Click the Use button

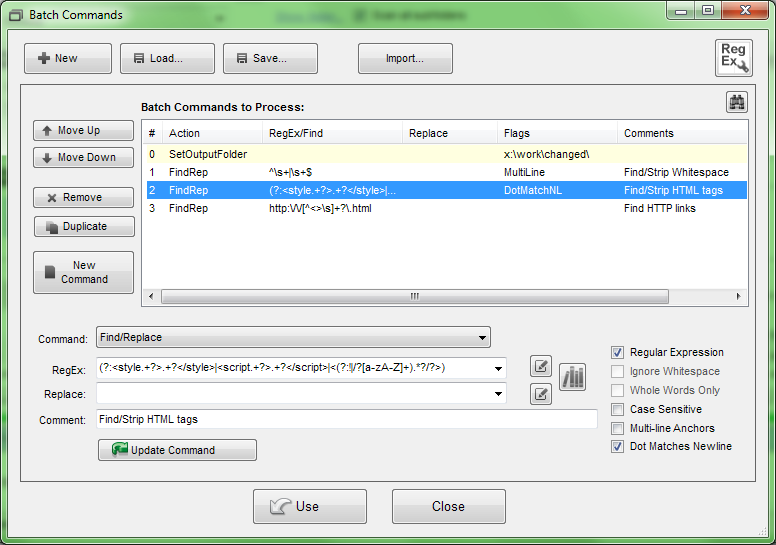coord(310,506)
